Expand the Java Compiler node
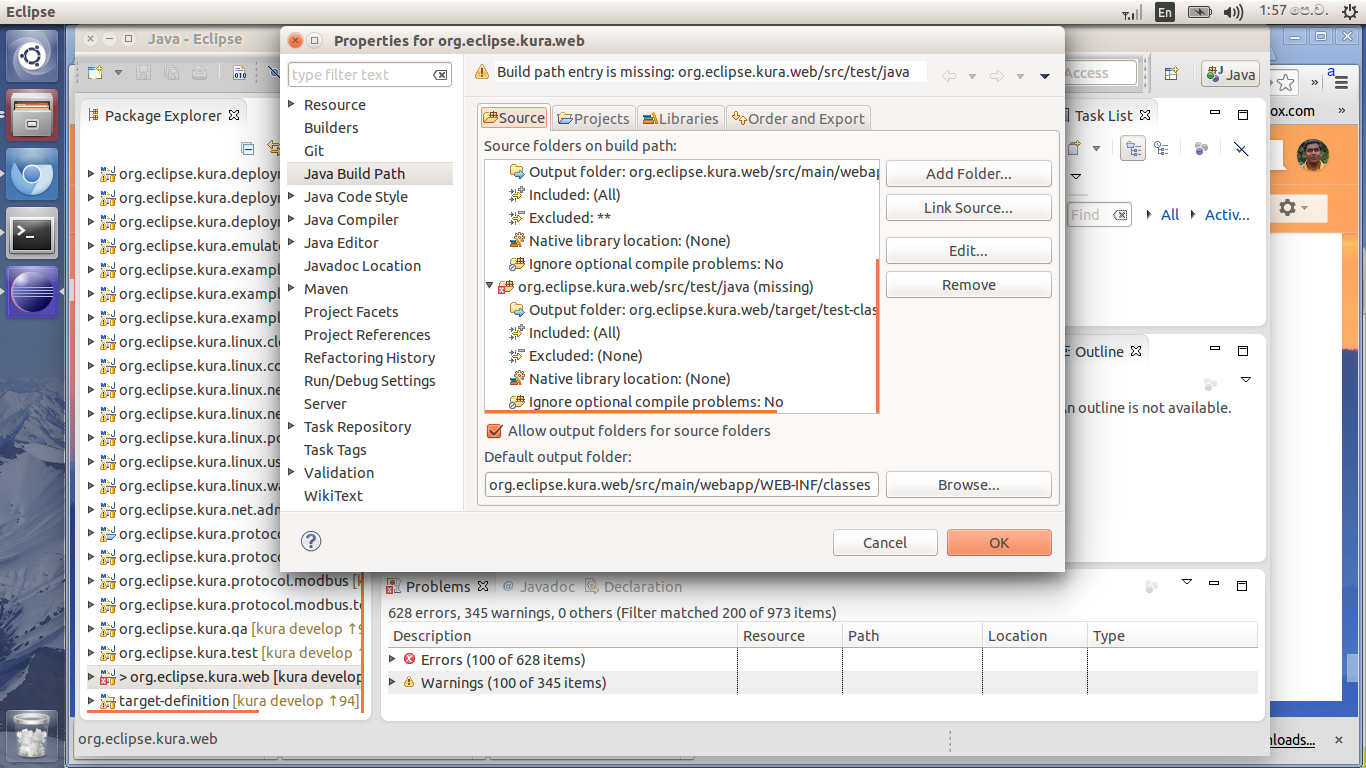1366x768 pixels. (292, 219)
